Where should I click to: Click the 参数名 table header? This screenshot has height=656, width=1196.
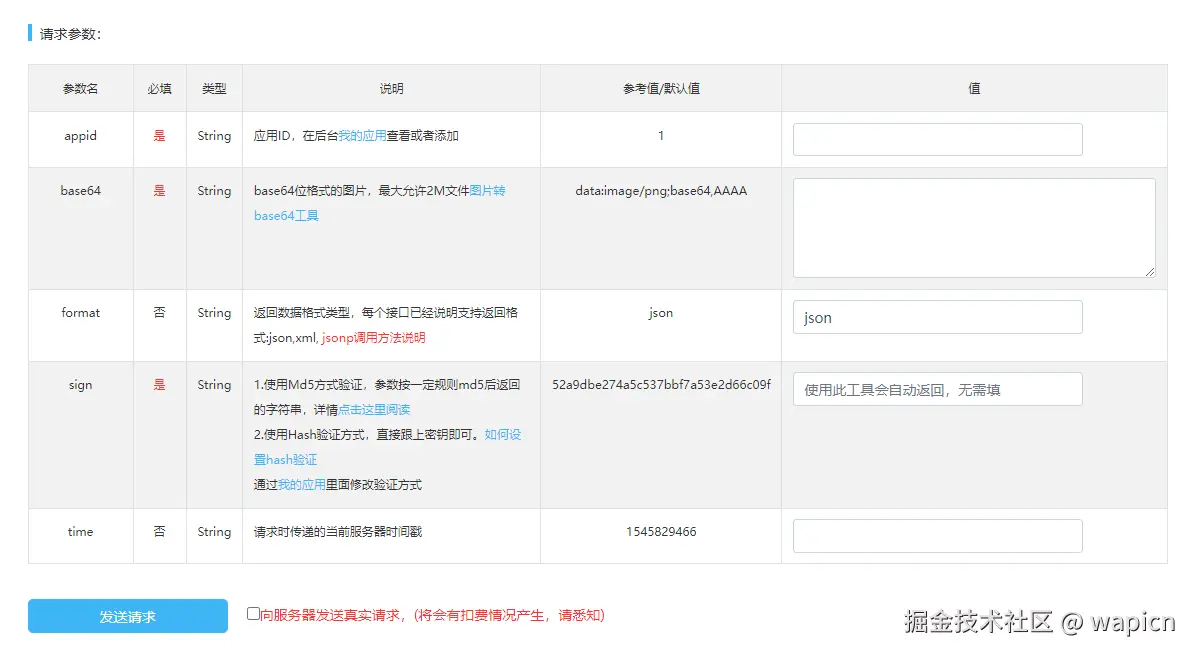(x=80, y=88)
